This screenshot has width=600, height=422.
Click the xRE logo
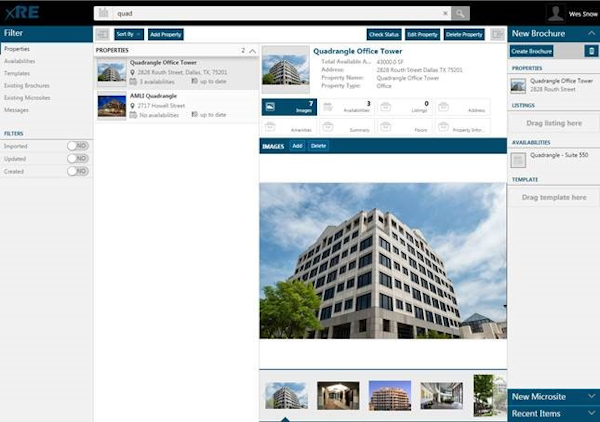pyautogui.click(x=20, y=13)
